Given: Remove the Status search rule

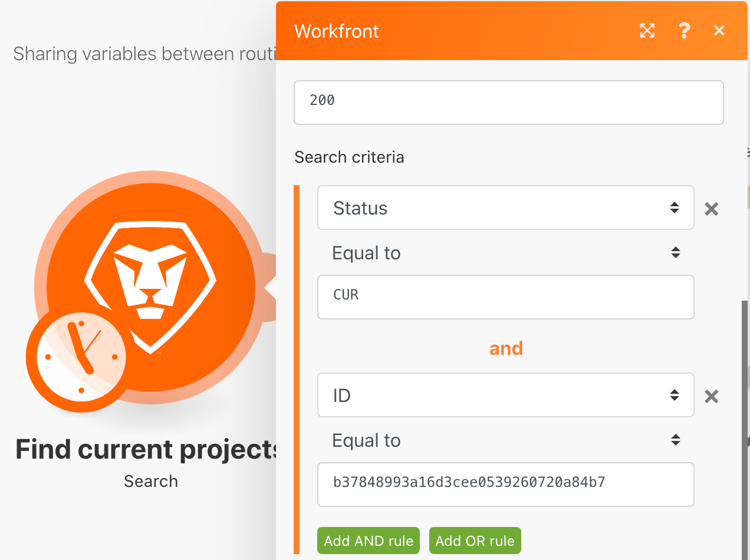Looking at the screenshot, I should pos(711,209).
